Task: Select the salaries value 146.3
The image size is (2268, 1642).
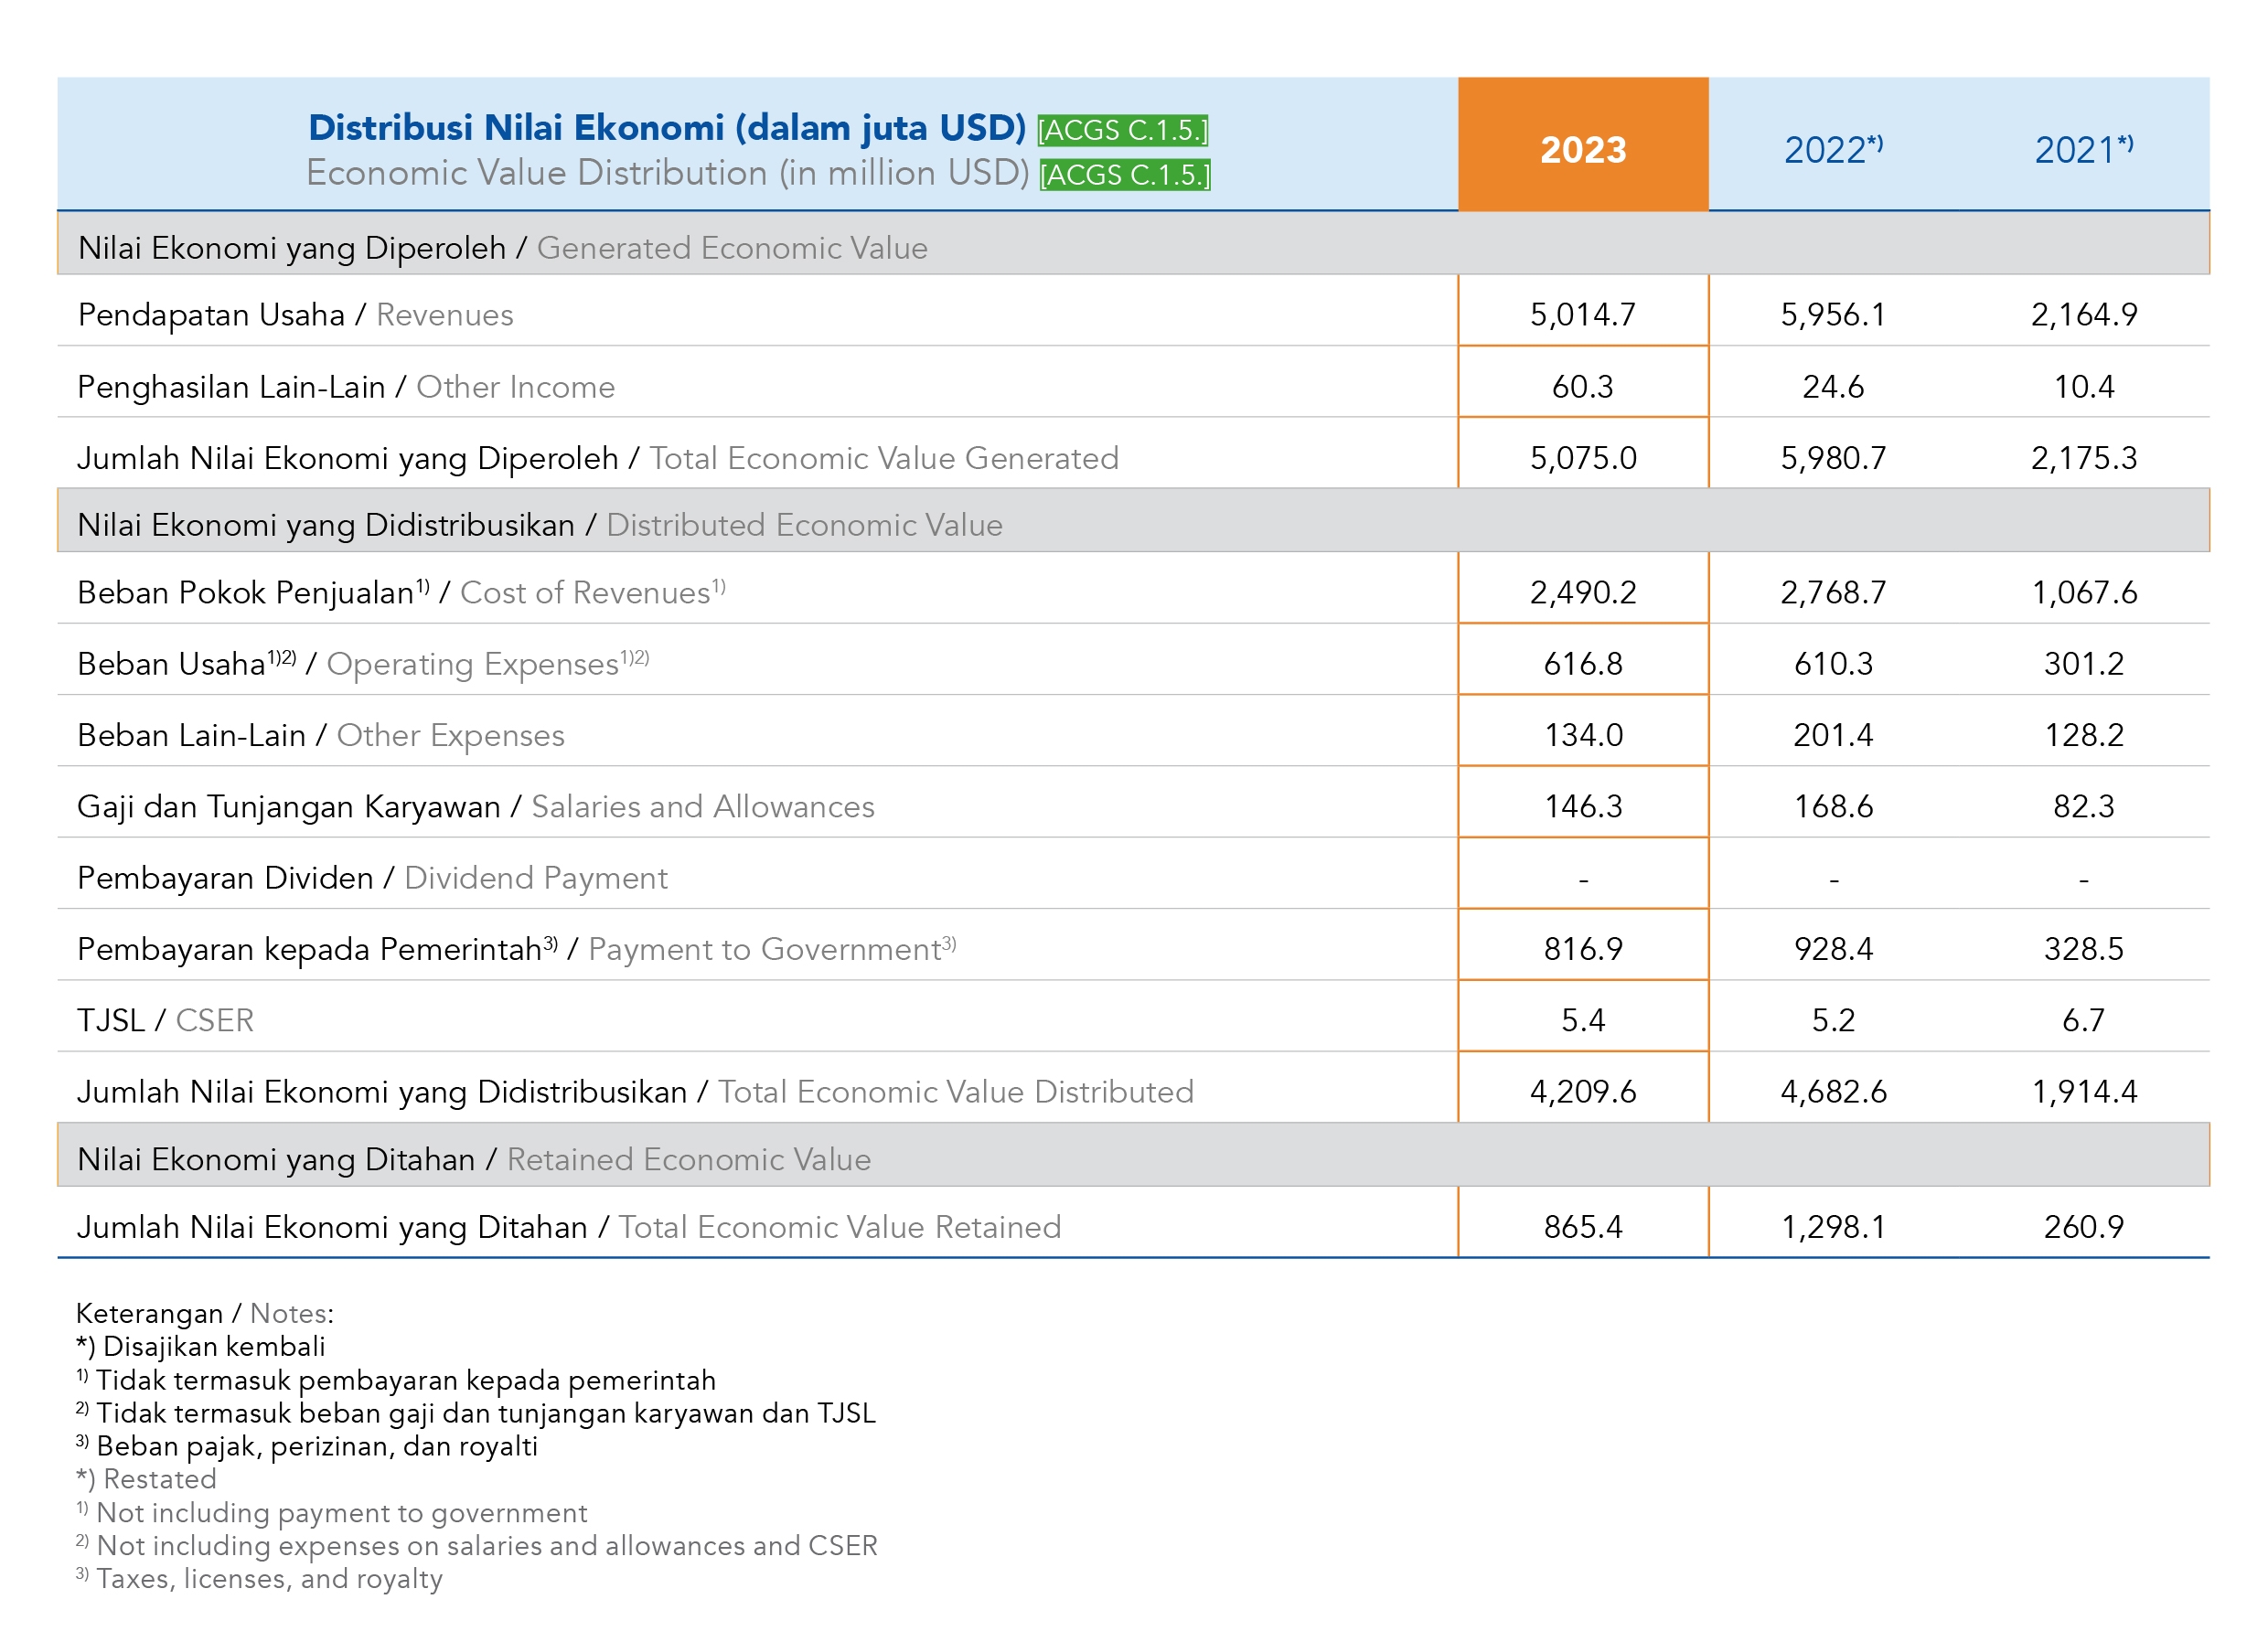Action: (x=1583, y=807)
